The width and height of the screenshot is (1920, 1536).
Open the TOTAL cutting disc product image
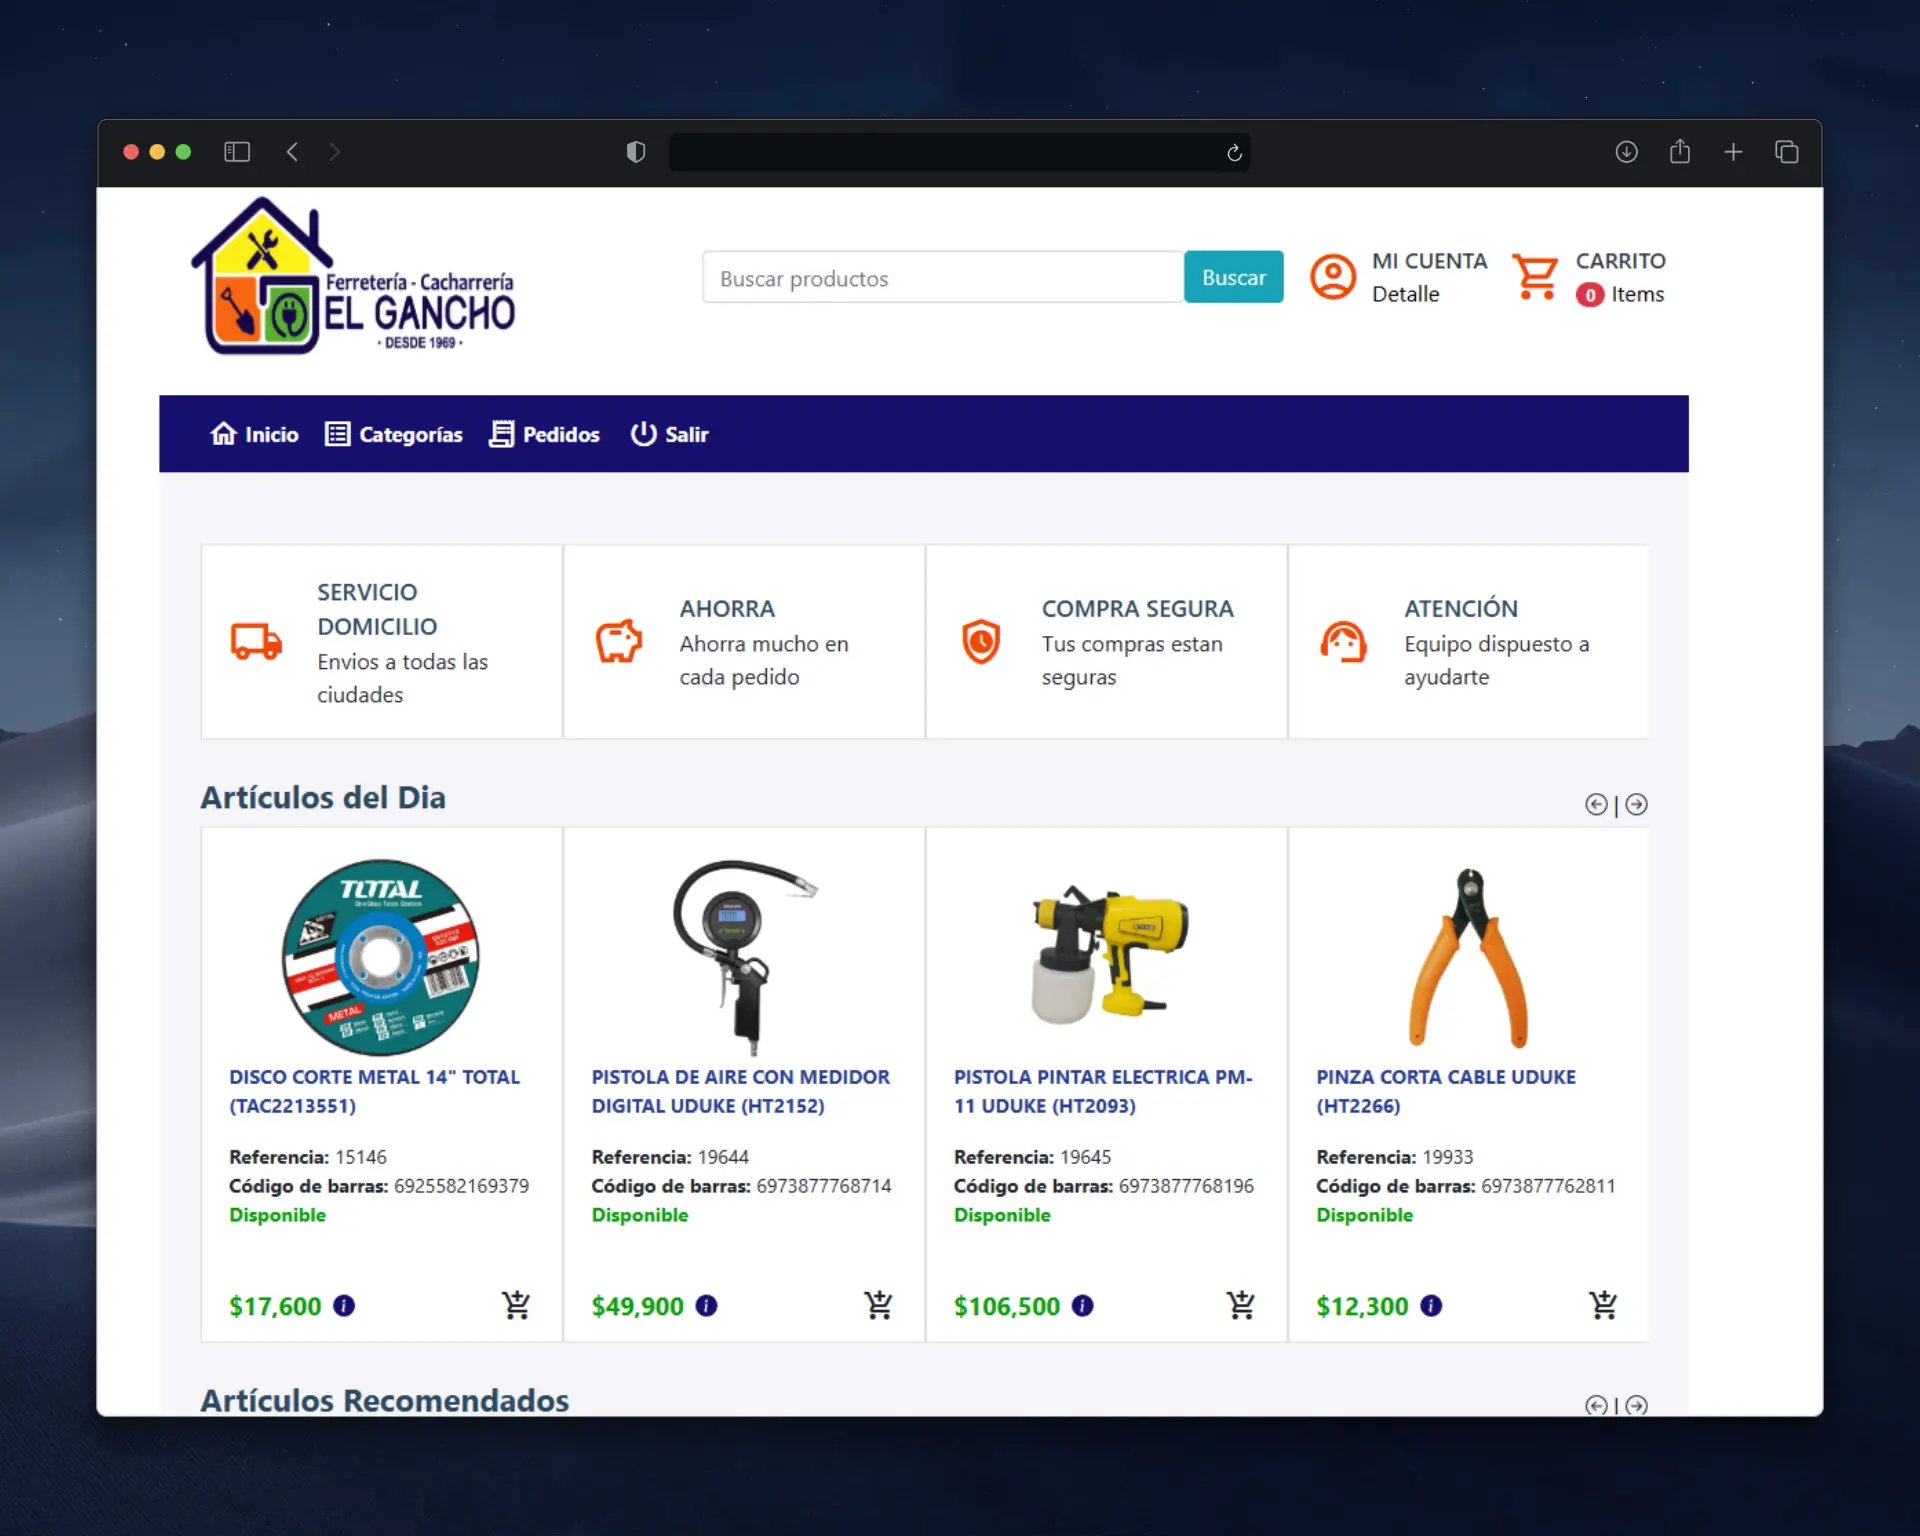[x=381, y=957]
